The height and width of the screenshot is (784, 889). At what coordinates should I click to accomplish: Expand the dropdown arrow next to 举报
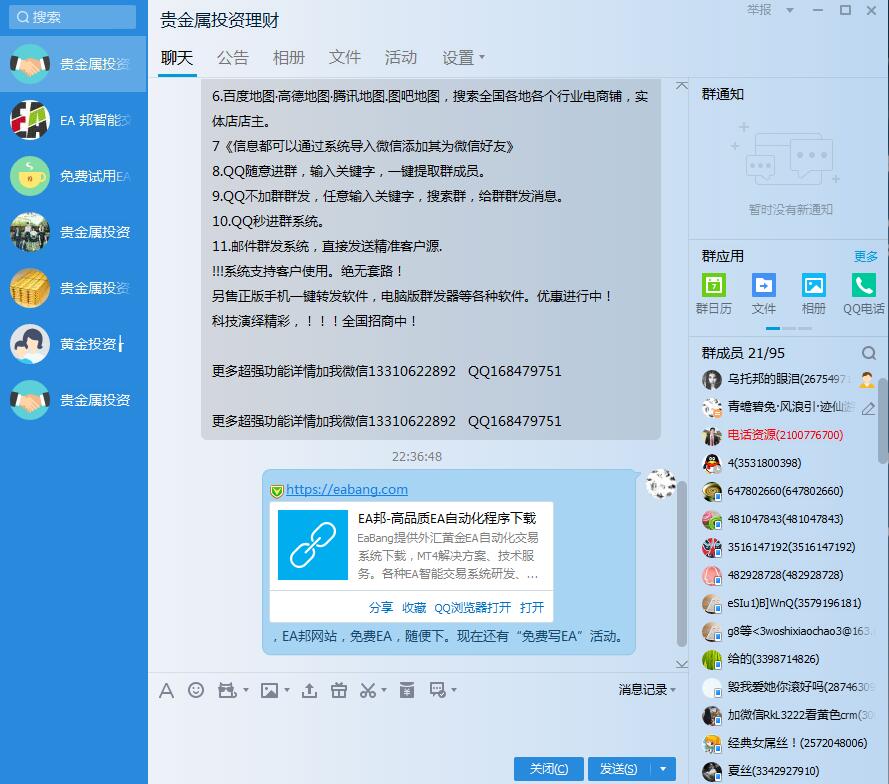tap(790, 10)
